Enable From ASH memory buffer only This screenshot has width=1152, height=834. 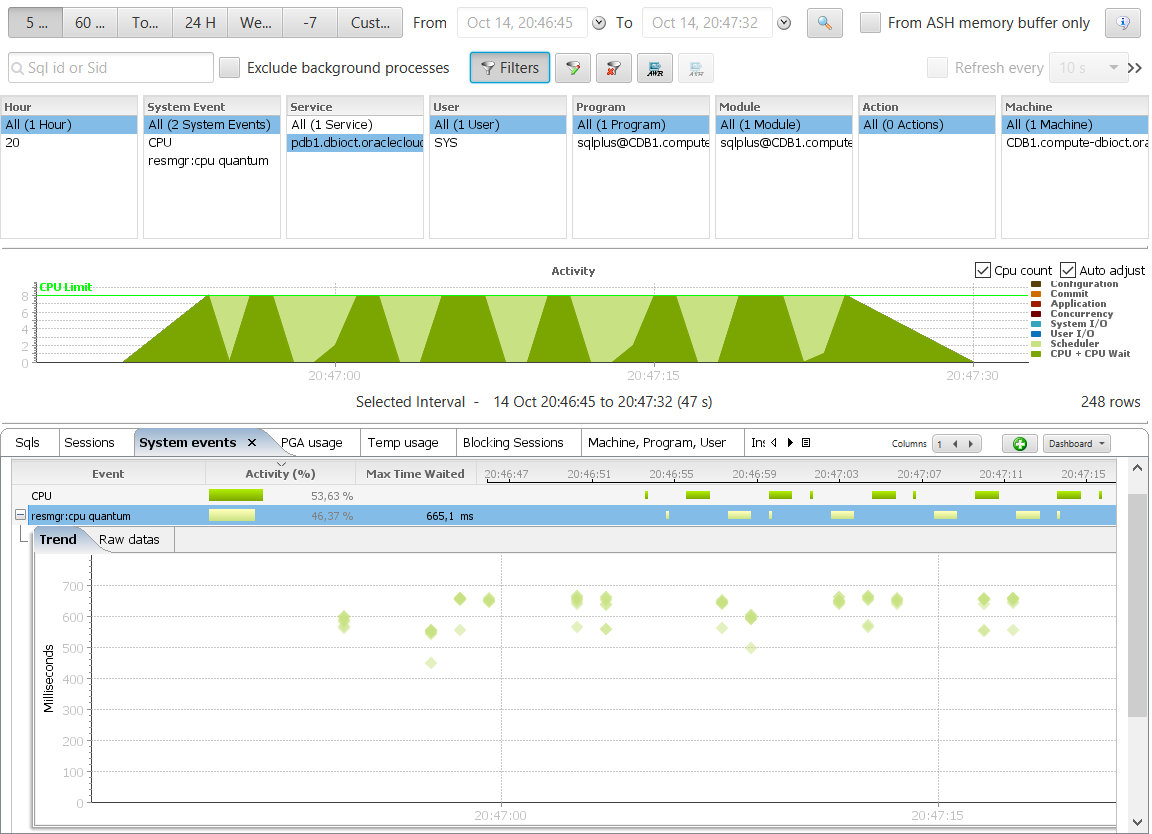[x=871, y=22]
